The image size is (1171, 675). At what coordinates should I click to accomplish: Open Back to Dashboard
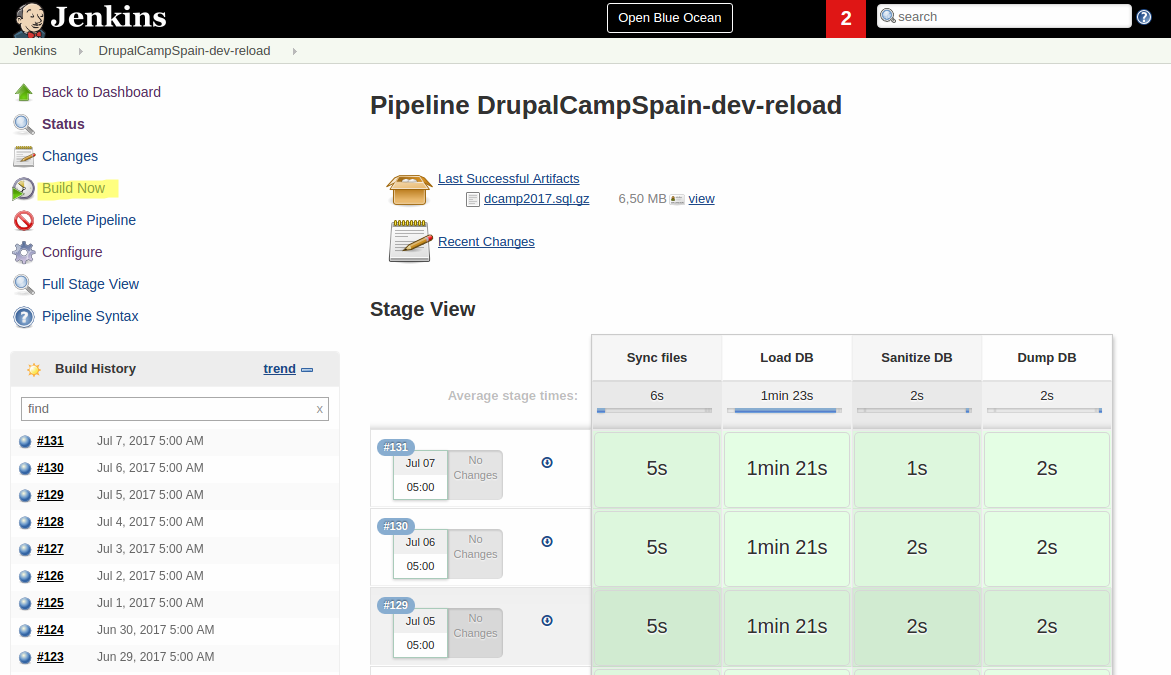(x=101, y=92)
